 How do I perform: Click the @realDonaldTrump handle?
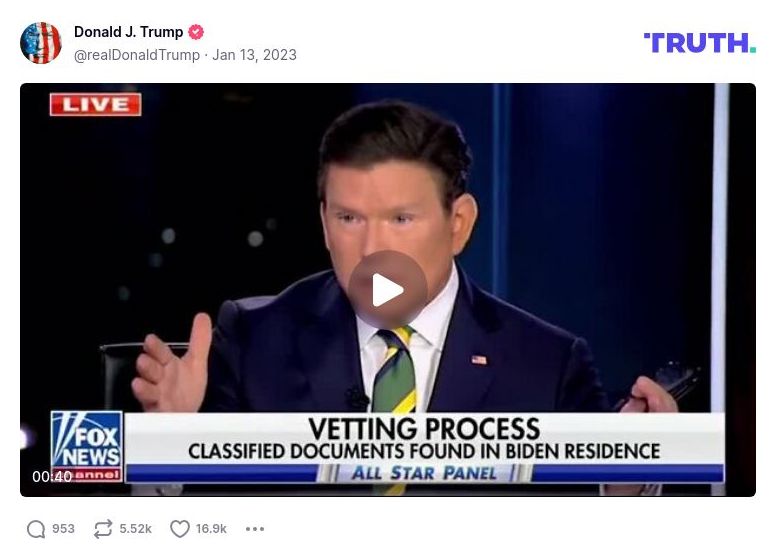tap(137, 55)
